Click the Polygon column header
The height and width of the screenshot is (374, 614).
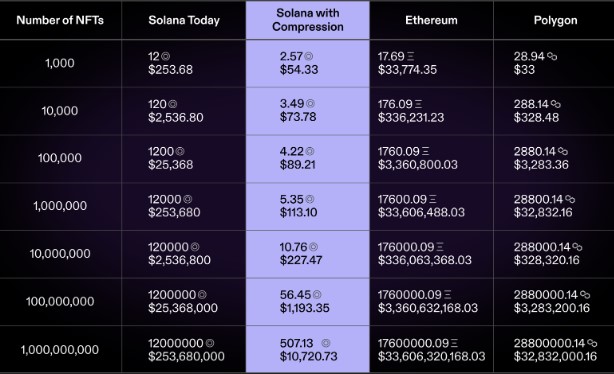[555, 20]
